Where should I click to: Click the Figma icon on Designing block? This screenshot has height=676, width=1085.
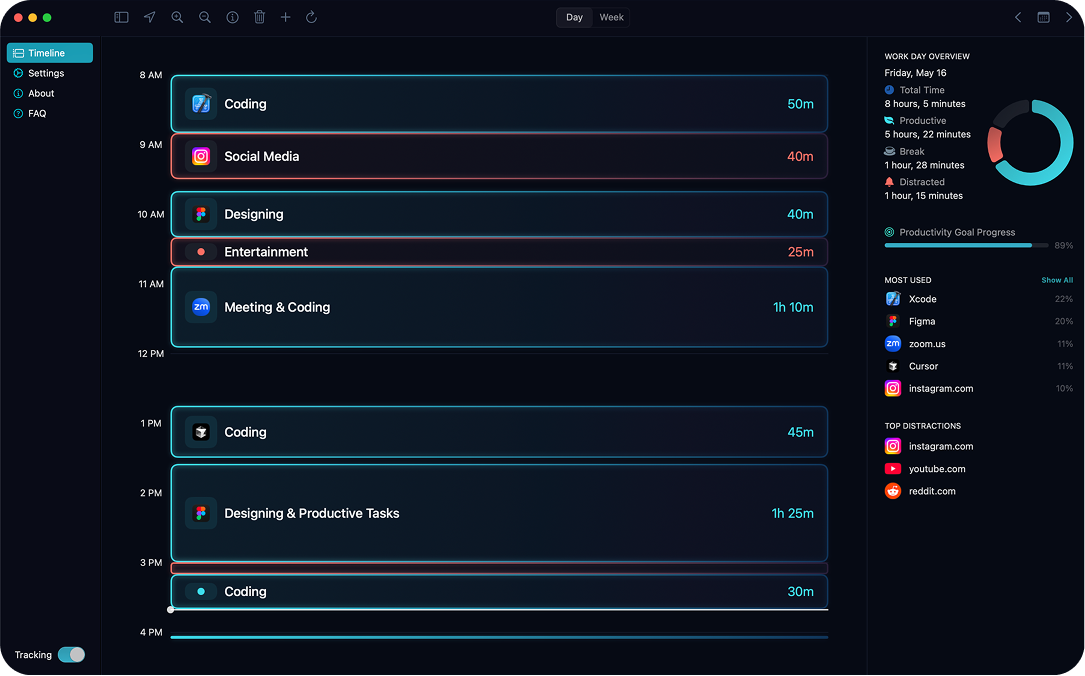coord(200,214)
